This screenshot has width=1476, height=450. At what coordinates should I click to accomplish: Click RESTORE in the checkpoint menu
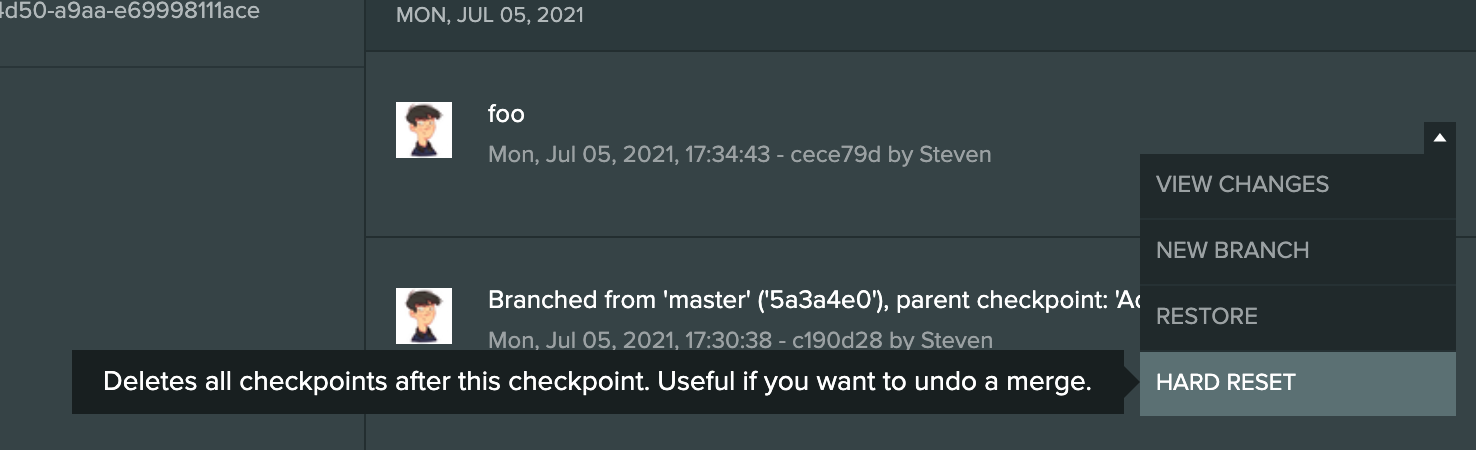click(1206, 317)
